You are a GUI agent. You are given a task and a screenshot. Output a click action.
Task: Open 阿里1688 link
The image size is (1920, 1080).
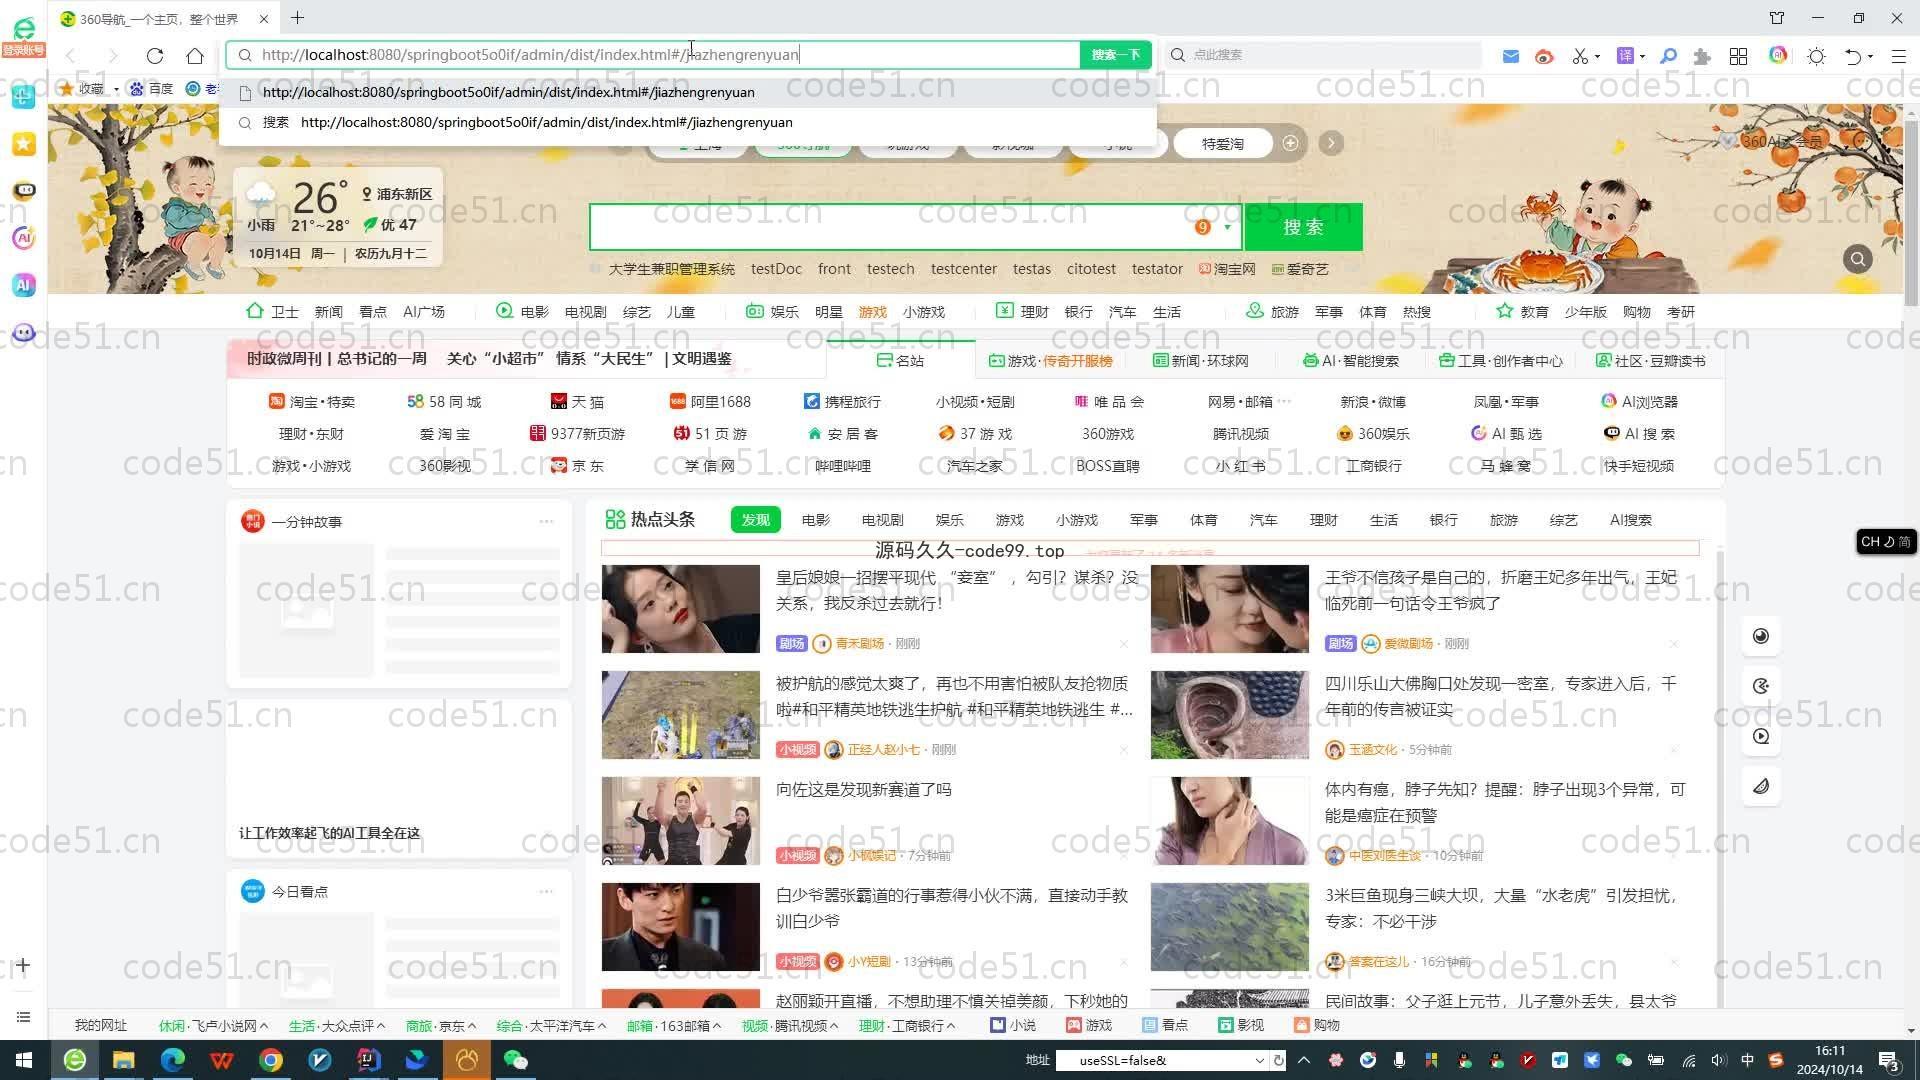click(710, 401)
